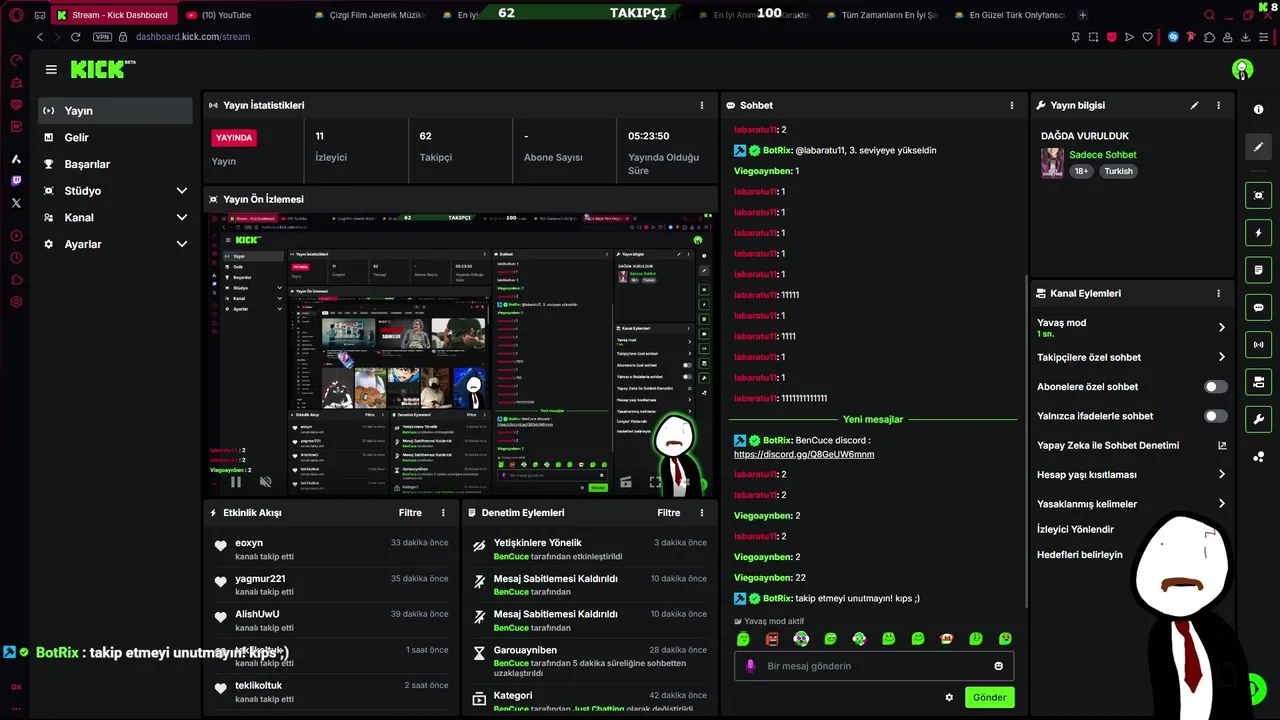Click yagmur221 in the activity feed

click(x=260, y=578)
